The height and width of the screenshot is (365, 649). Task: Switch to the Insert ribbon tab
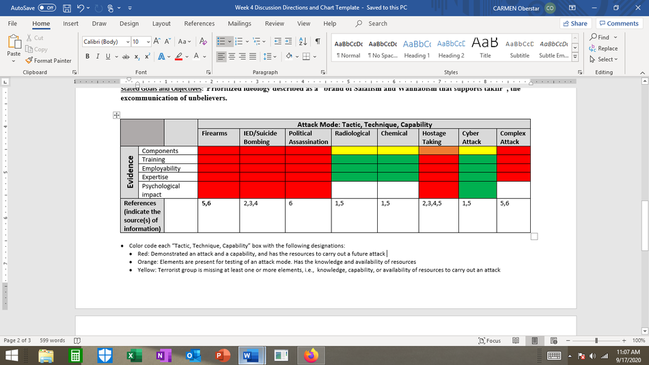click(x=71, y=24)
